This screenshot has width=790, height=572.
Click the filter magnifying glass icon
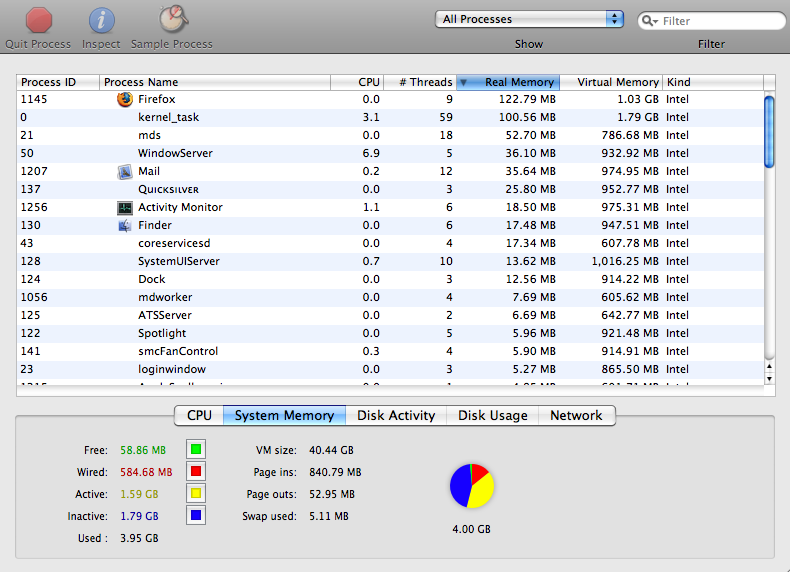(x=650, y=21)
